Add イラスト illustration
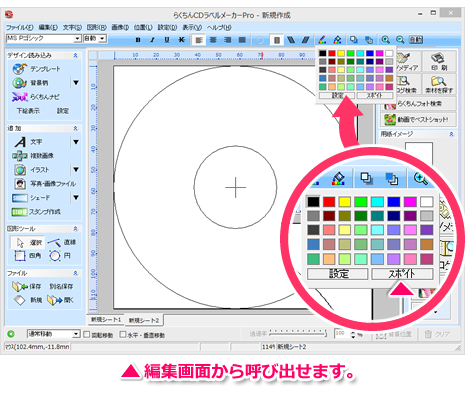Screen dimensions: 465x398 coord(32,170)
